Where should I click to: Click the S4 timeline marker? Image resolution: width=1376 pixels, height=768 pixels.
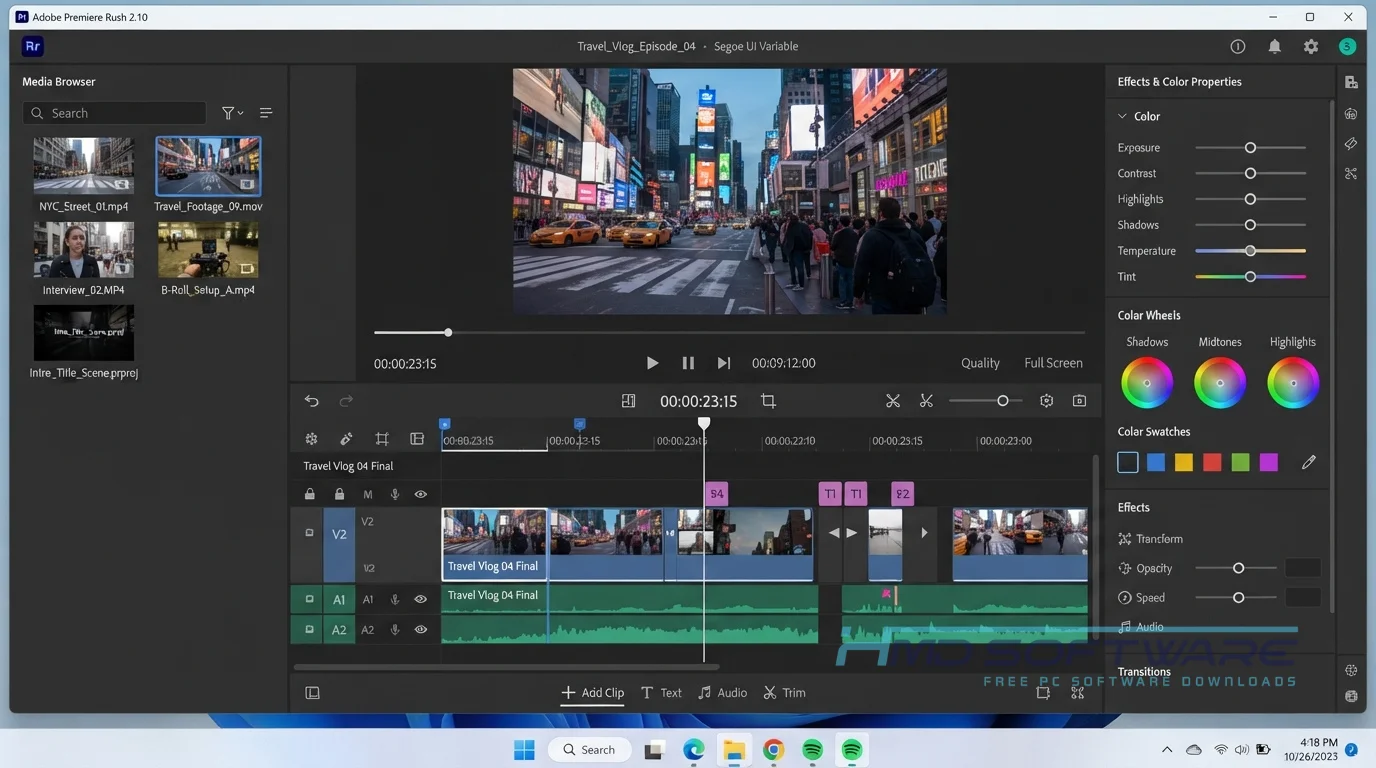coord(716,494)
